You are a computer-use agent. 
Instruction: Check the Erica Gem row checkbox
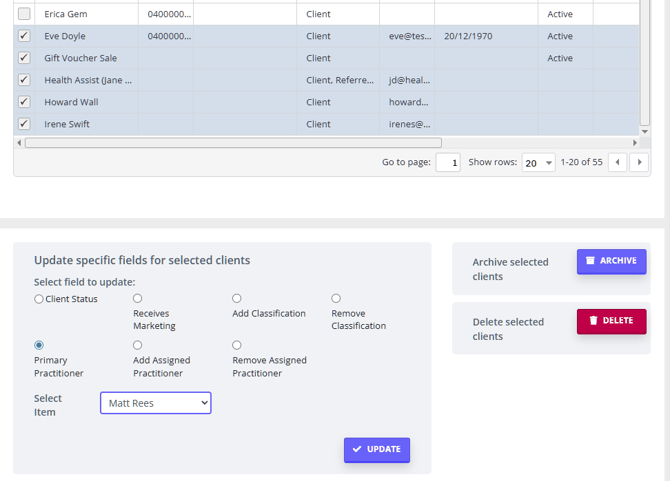pos(24,14)
